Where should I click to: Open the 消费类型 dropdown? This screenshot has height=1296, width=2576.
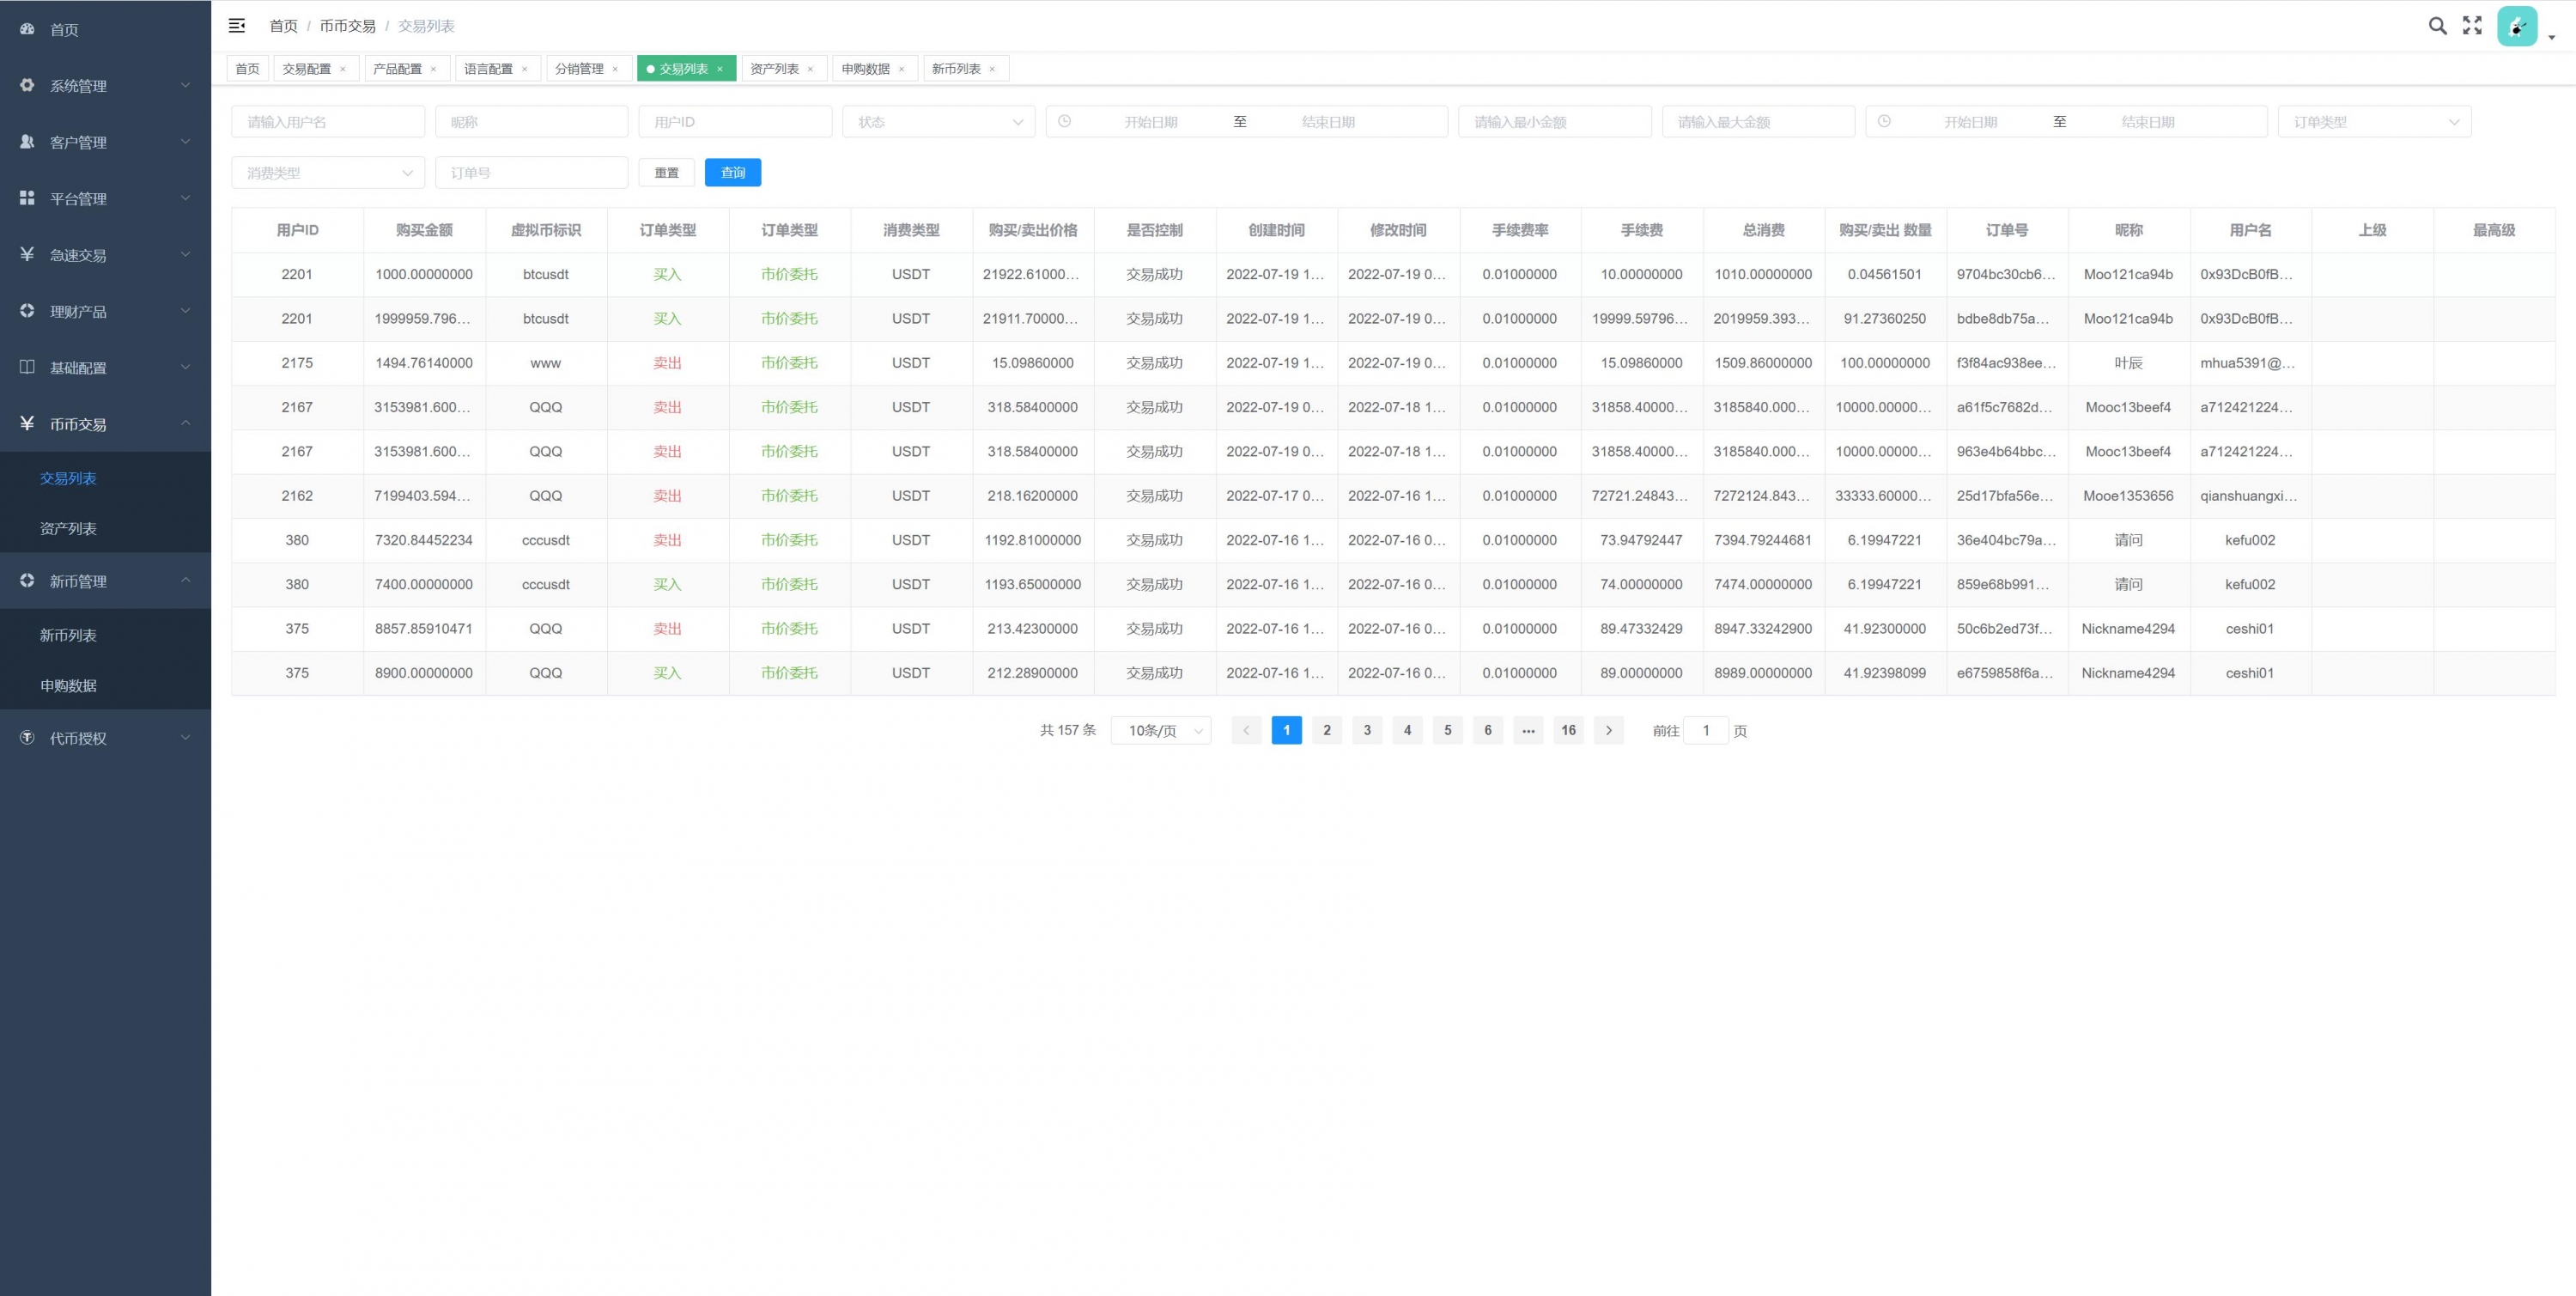click(327, 173)
